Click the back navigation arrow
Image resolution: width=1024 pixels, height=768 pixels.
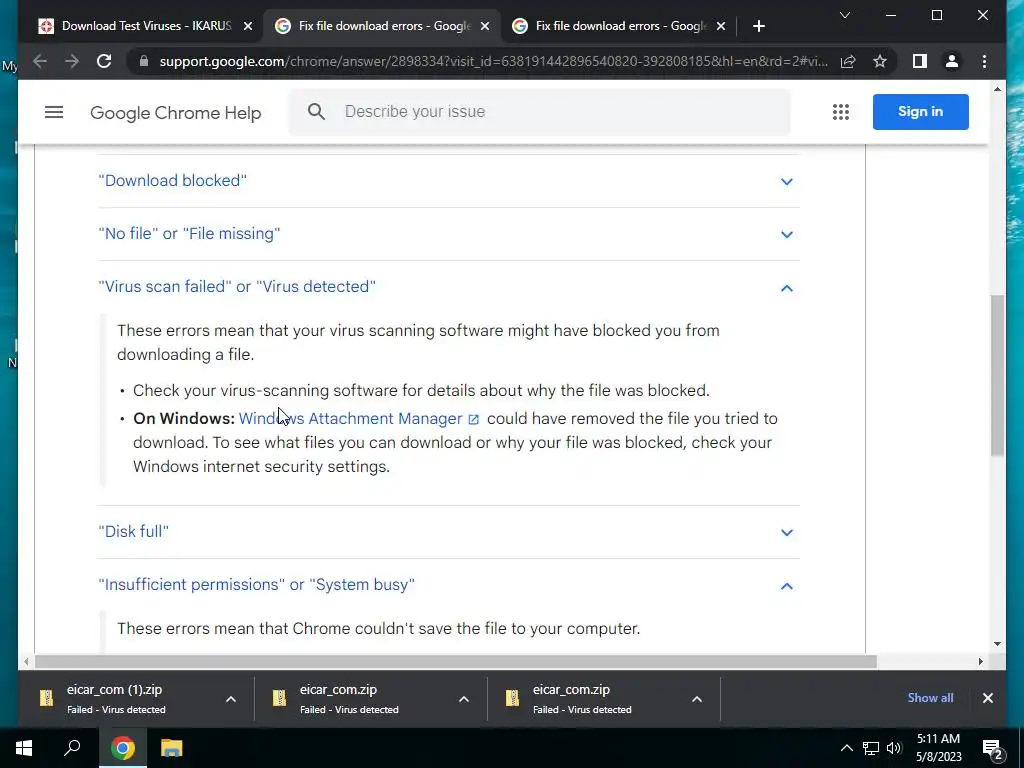(x=40, y=61)
